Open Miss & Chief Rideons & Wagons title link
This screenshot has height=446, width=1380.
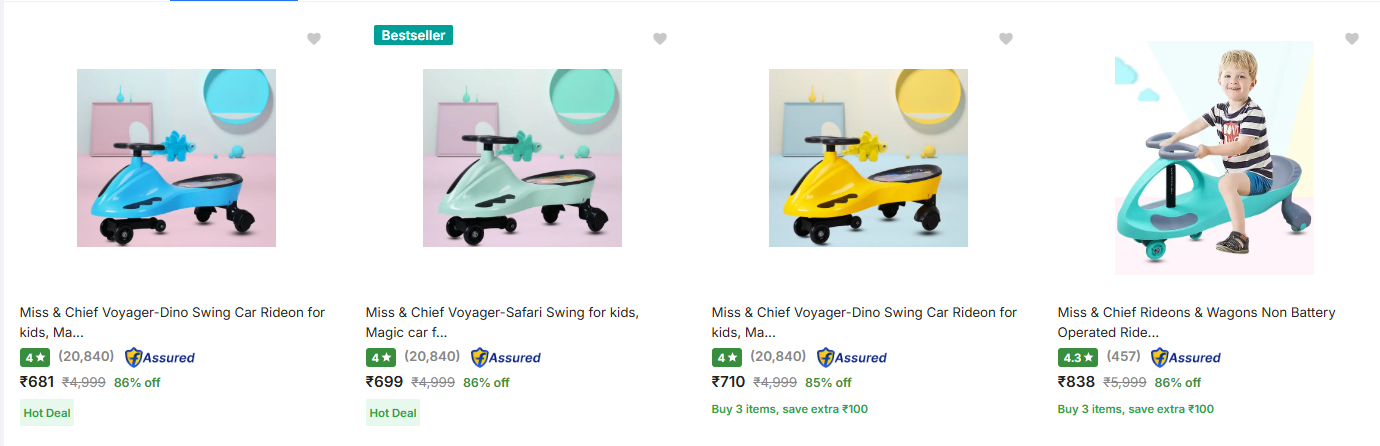pyautogui.click(x=1196, y=322)
